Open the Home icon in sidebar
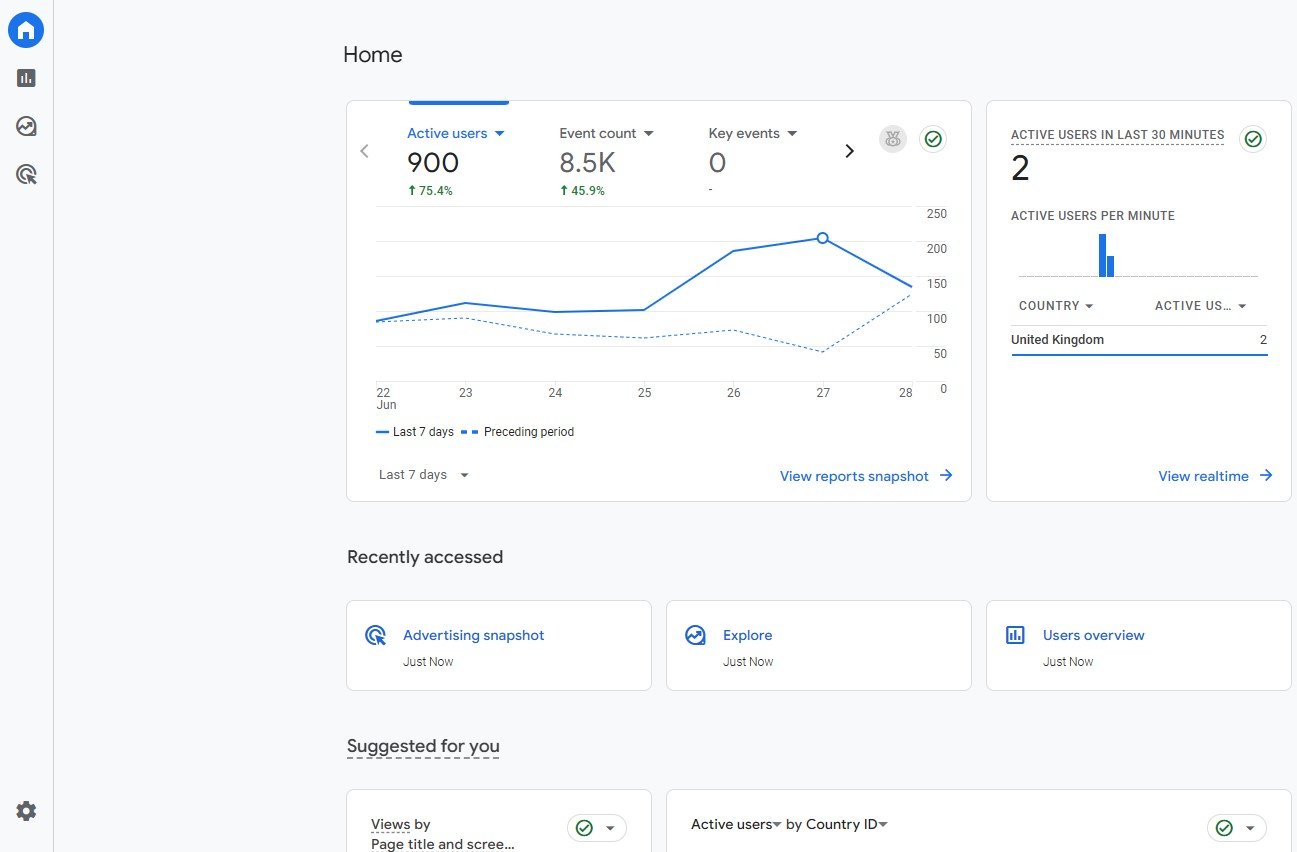This screenshot has height=852, width=1297. [26, 30]
